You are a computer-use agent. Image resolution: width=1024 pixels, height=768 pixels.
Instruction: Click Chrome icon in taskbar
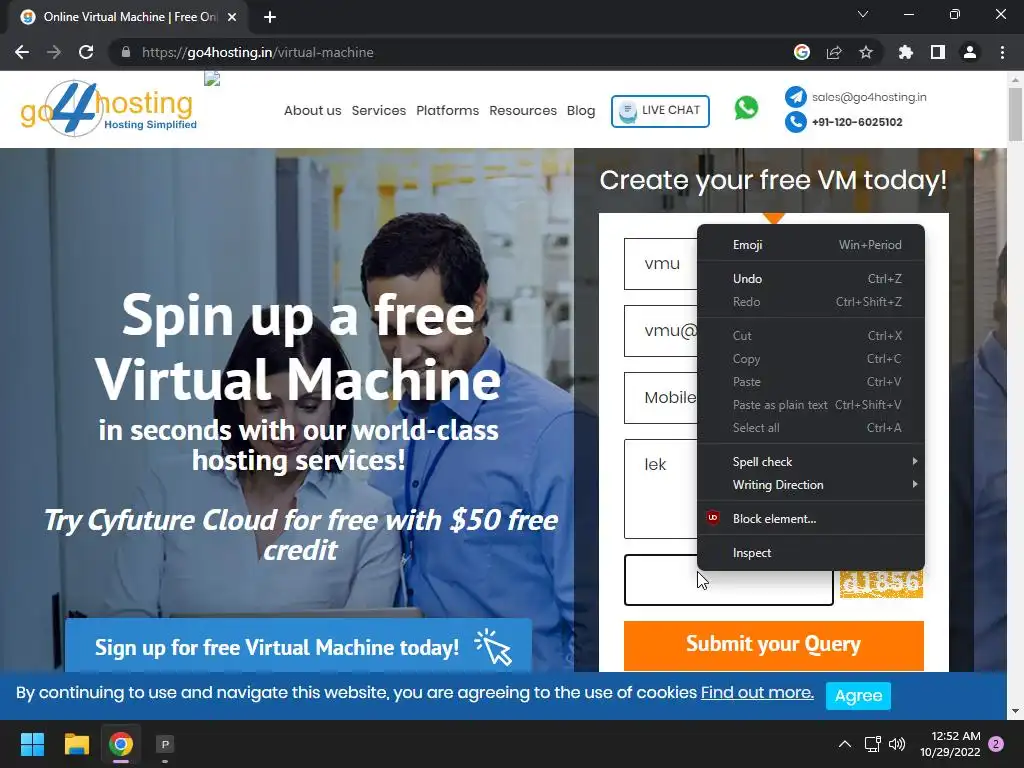pos(121,744)
